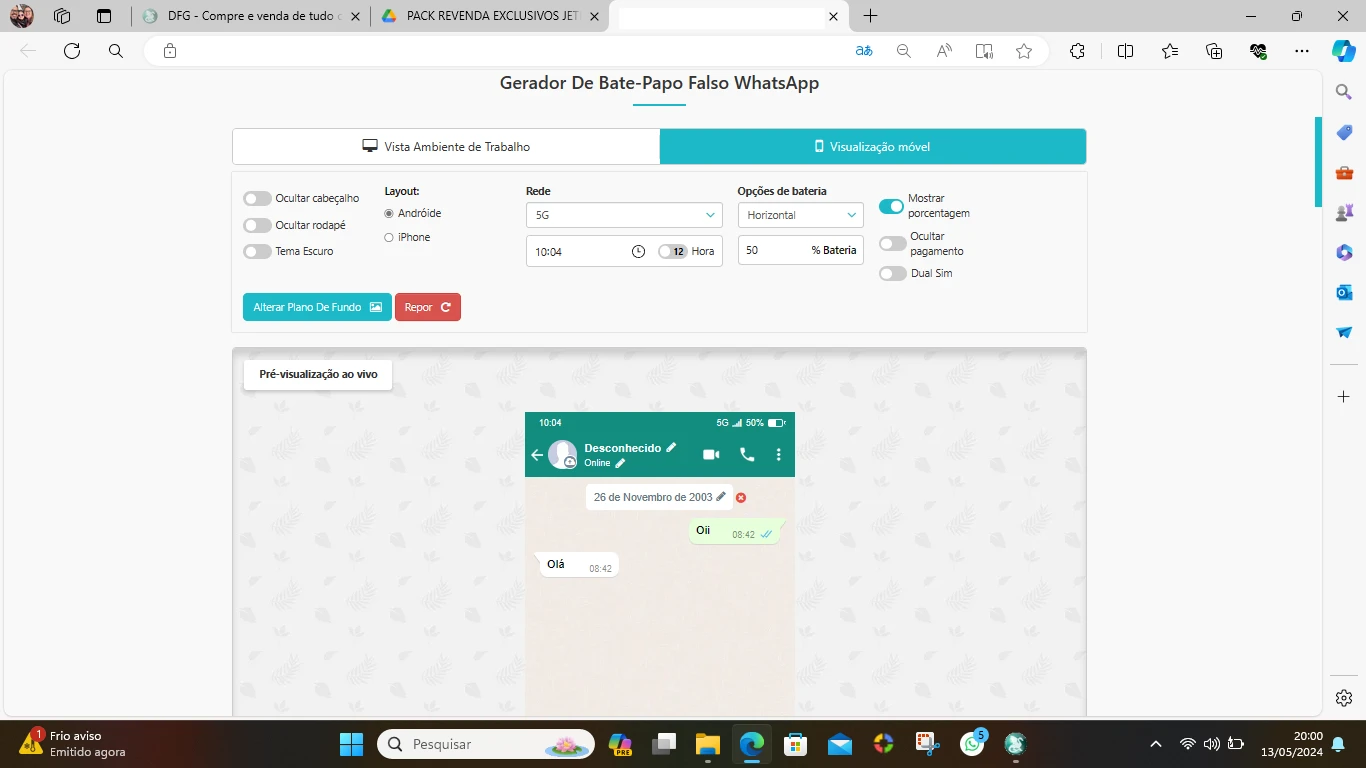Click the clock icon in time field

point(638,252)
